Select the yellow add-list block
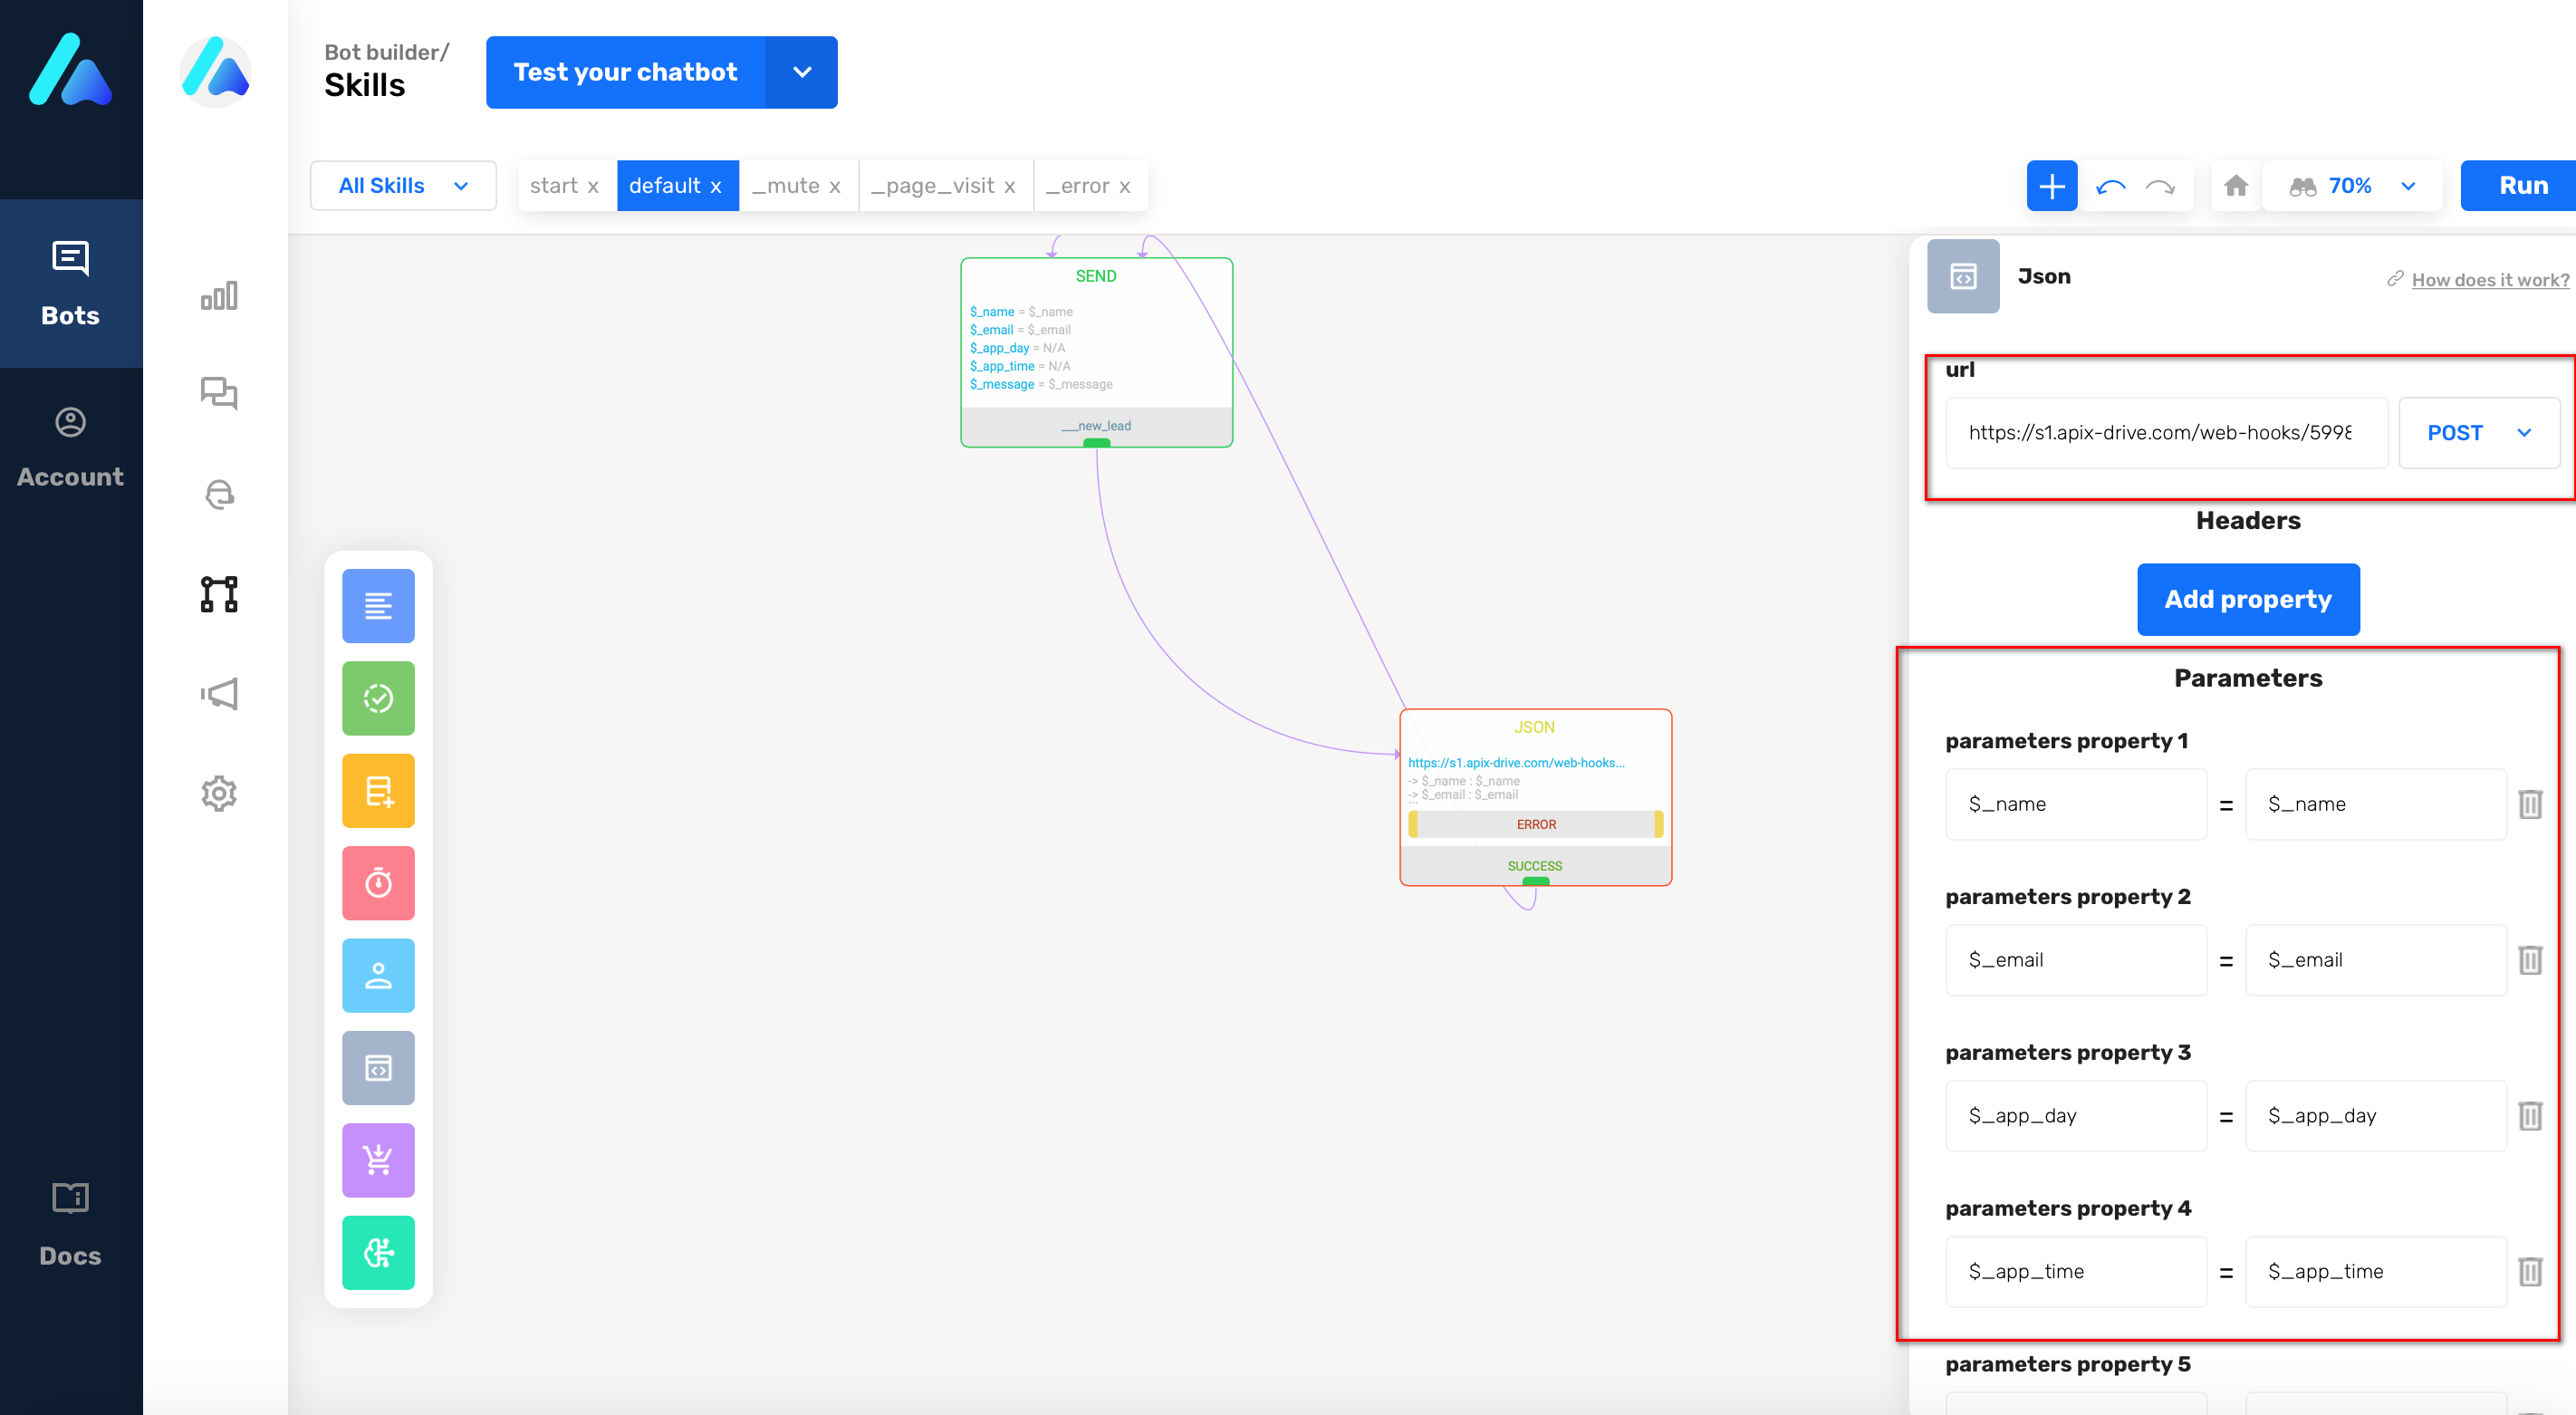The width and height of the screenshot is (2576, 1415). tap(378, 791)
